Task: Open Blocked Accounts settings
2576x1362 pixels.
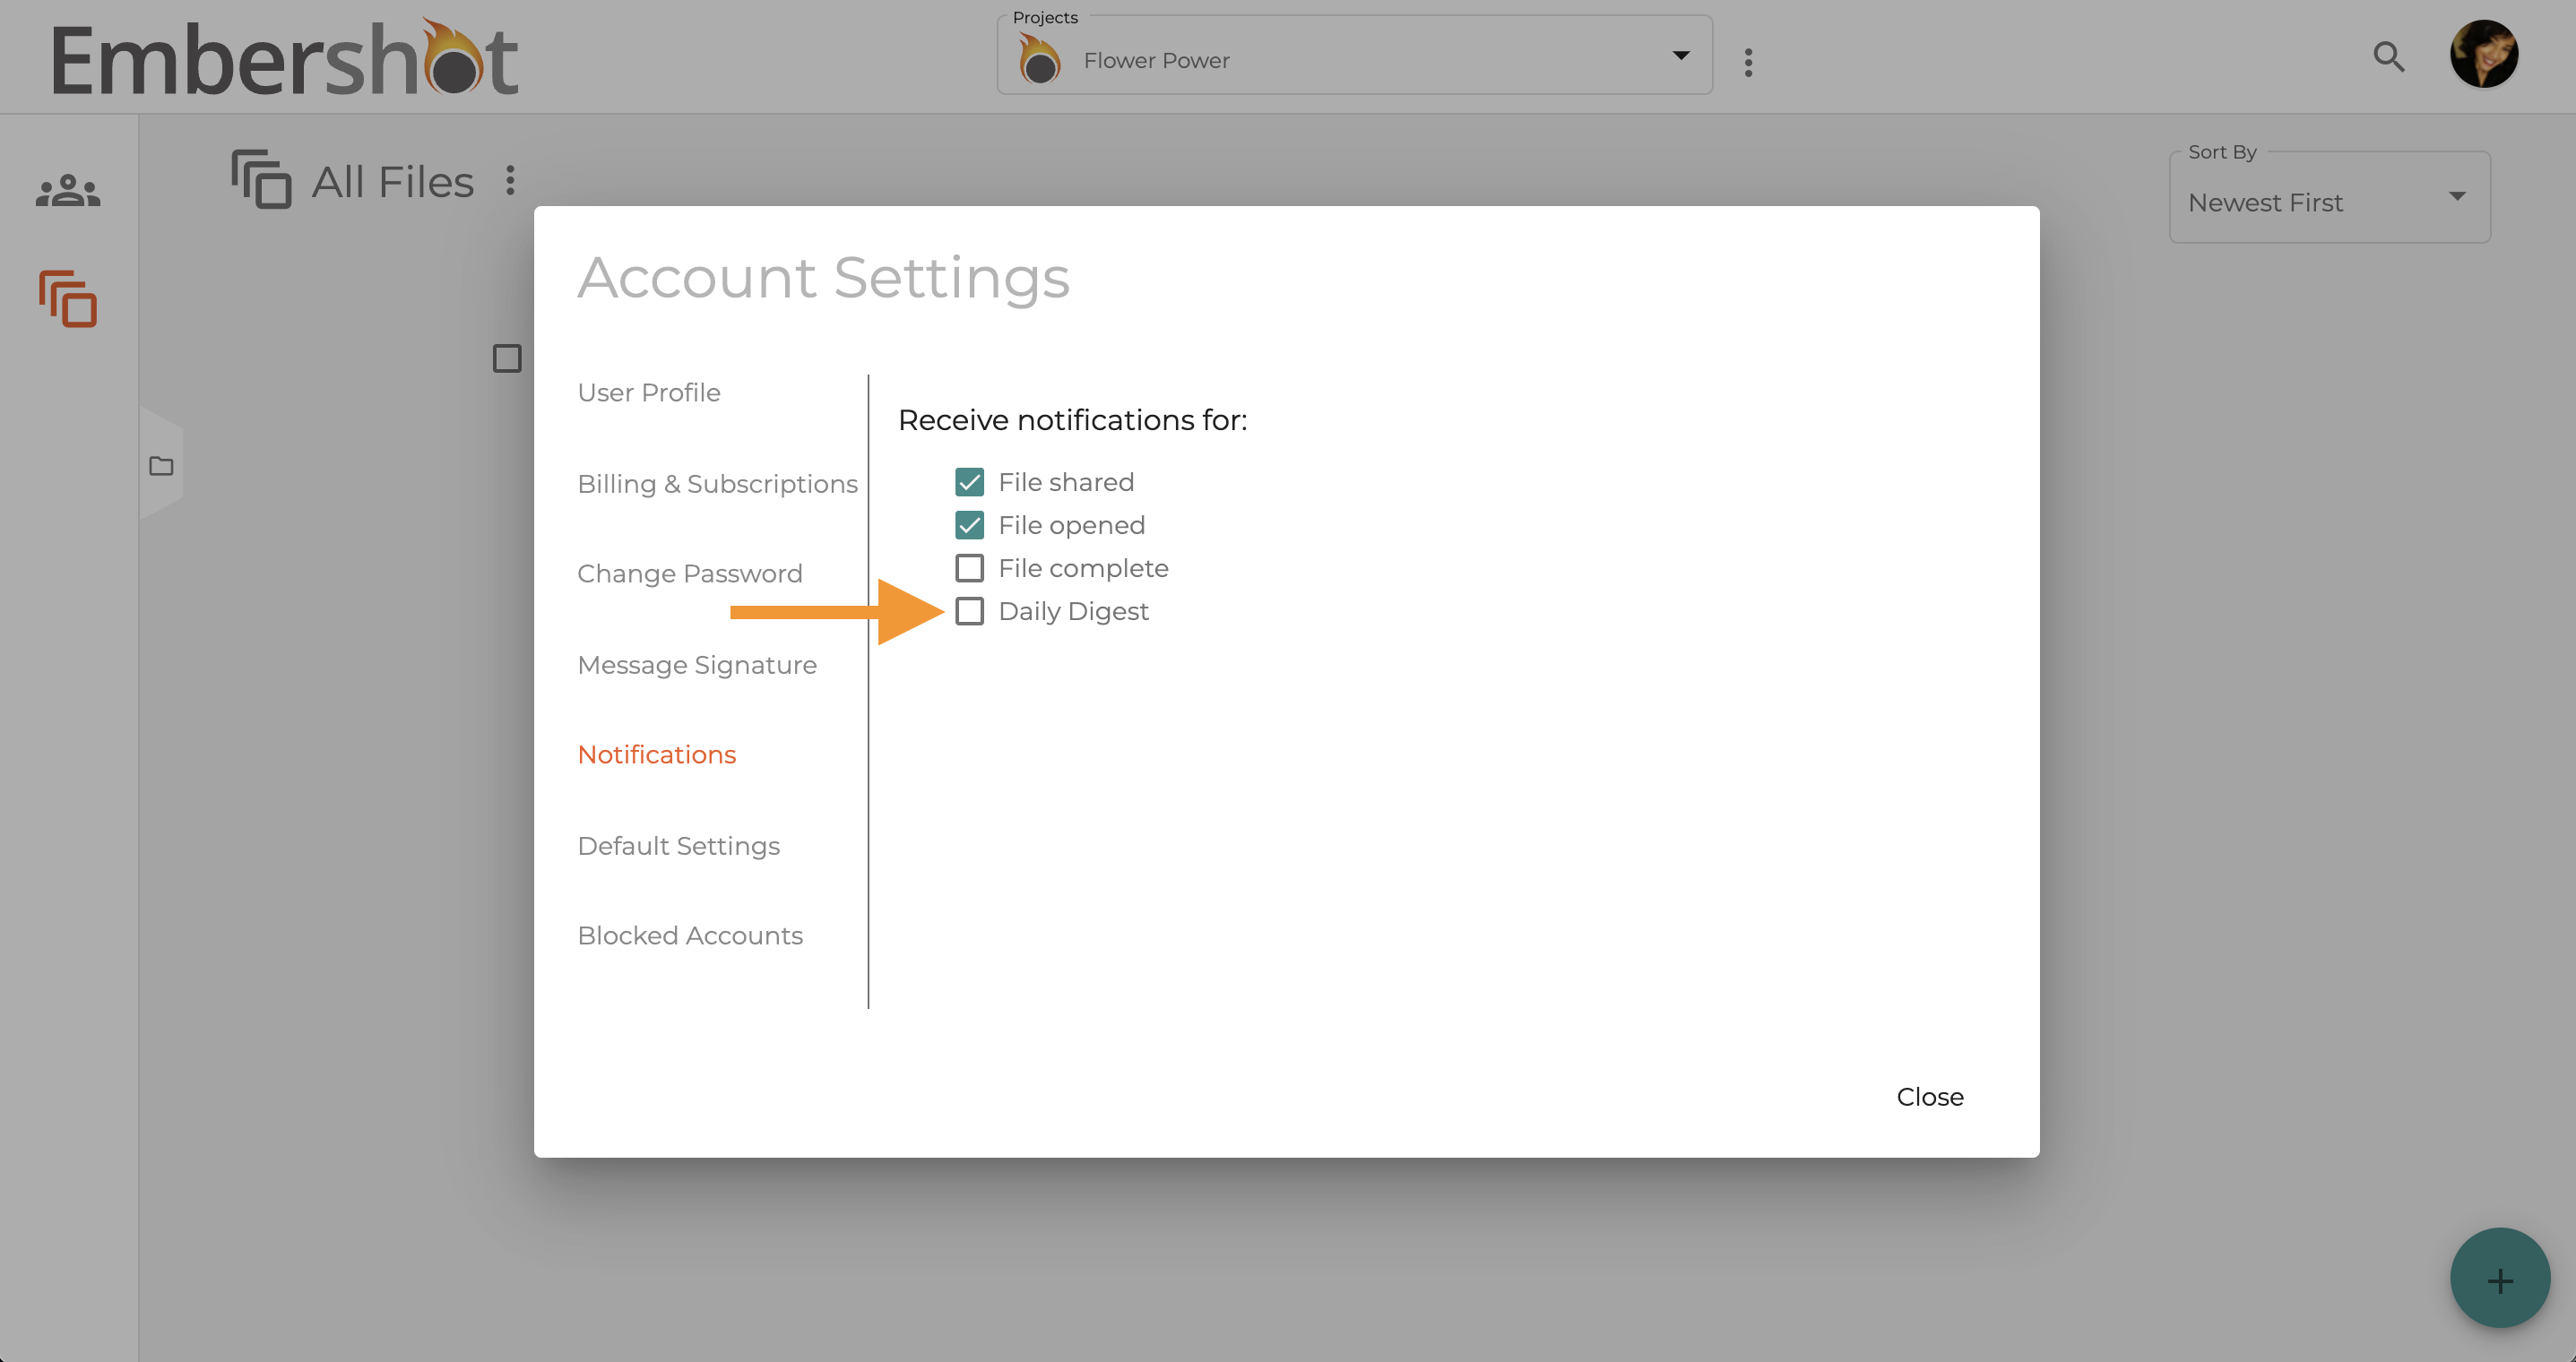Action: coord(689,935)
